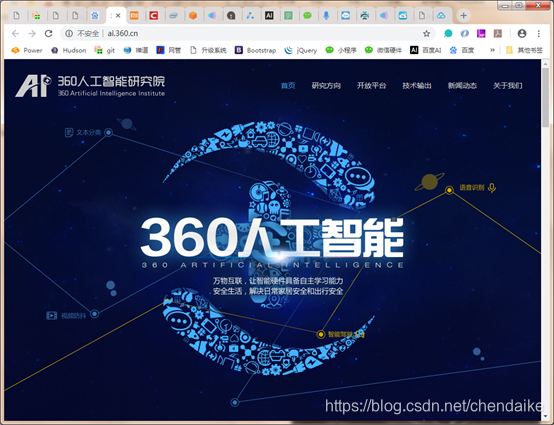554x425 pixels.
Task: Open the 小程序 bookmark
Action: coord(341,50)
